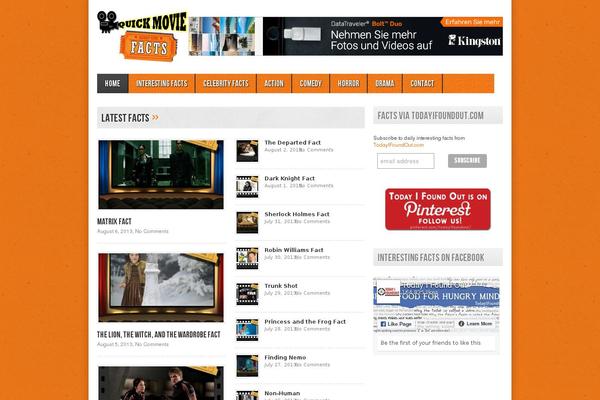This screenshot has width=600, height=400.
Task: Open the Contact page
Action: 422,83
